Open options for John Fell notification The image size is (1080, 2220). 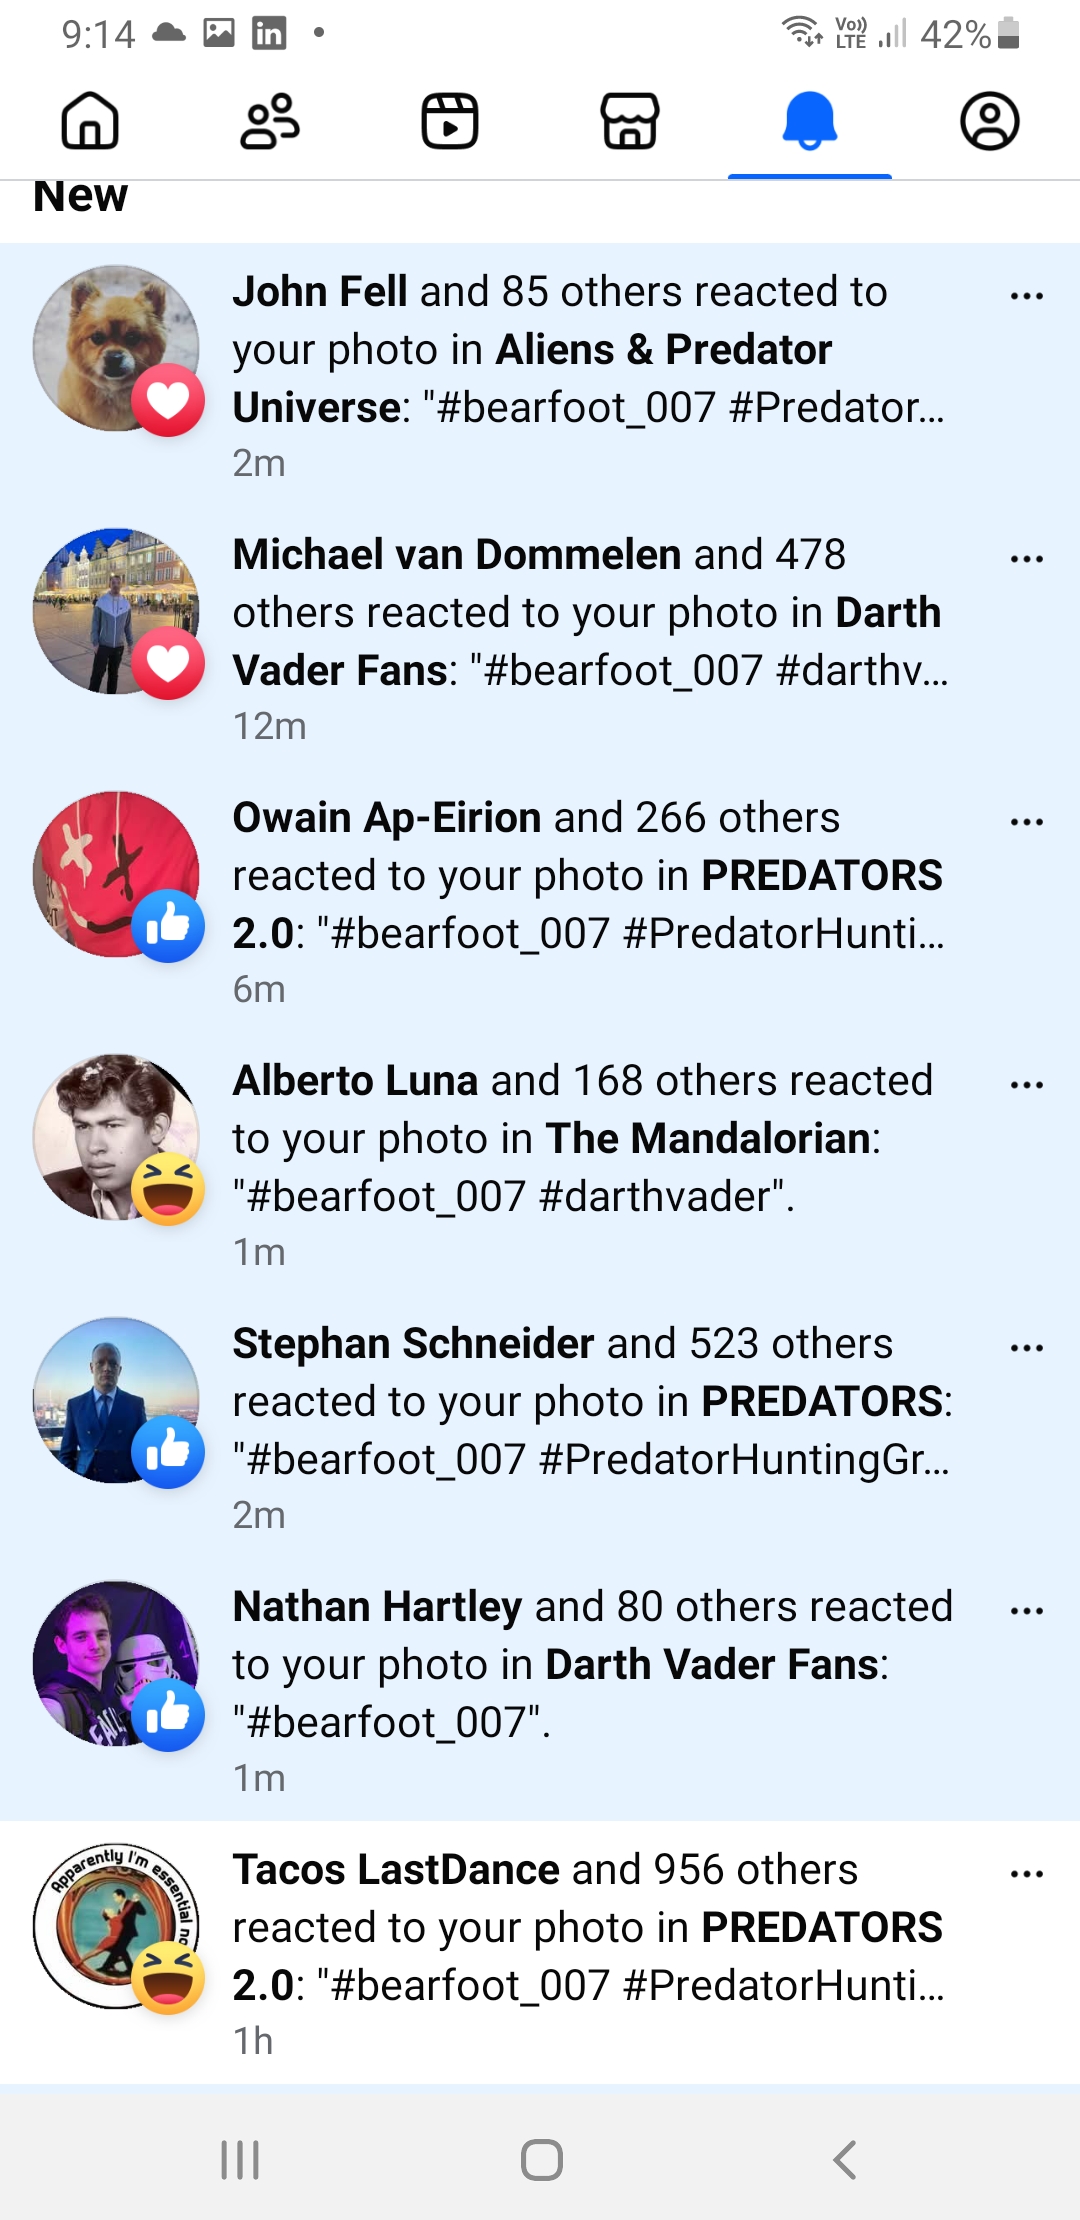[x=1027, y=296]
